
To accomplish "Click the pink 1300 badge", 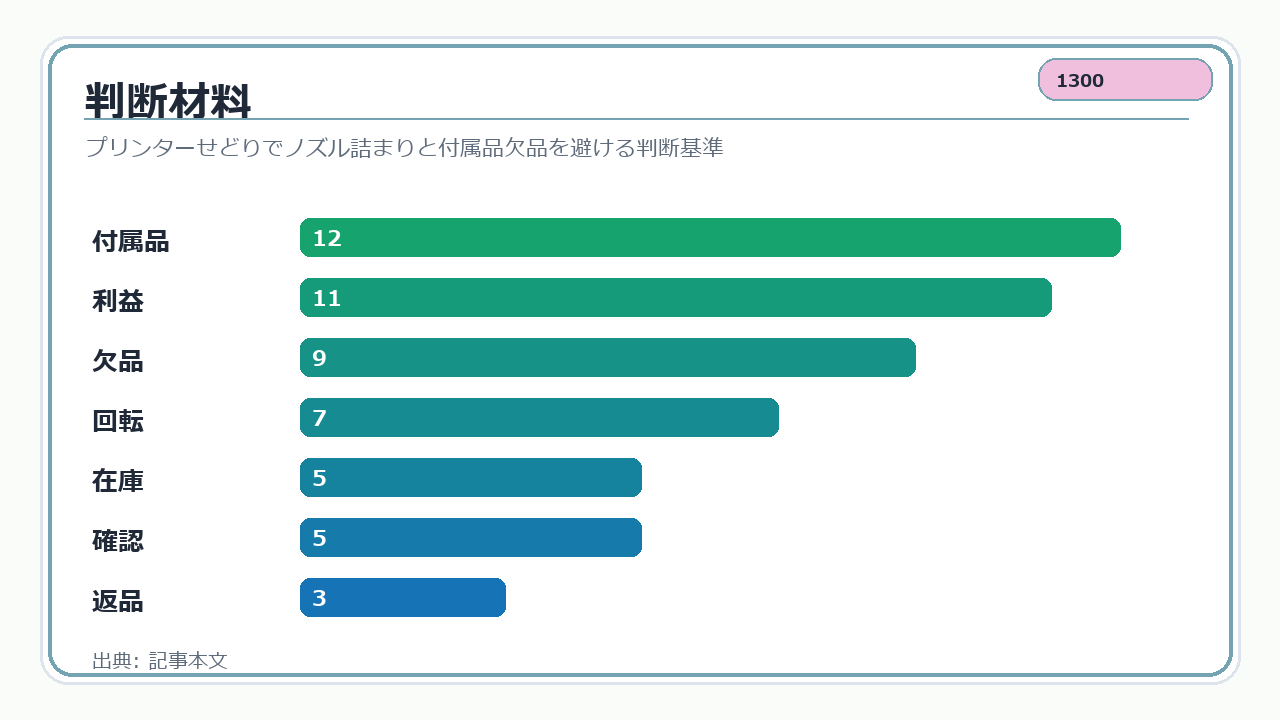I will pyautogui.click(x=1125, y=80).
